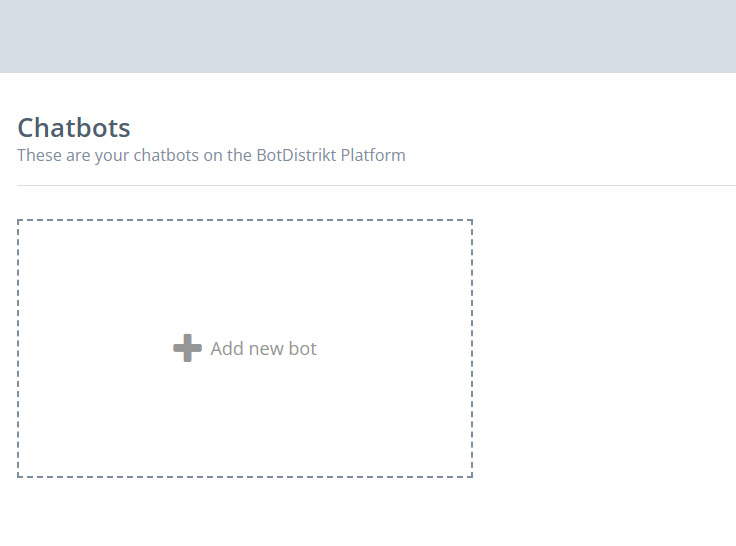Screen dimensions: 736x546
Task: Click the horizontal divider below the subtitle
Action: pyautogui.click(x=376, y=185)
